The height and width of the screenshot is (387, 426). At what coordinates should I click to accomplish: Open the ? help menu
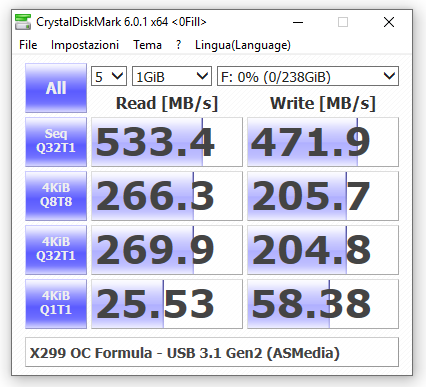(x=179, y=45)
